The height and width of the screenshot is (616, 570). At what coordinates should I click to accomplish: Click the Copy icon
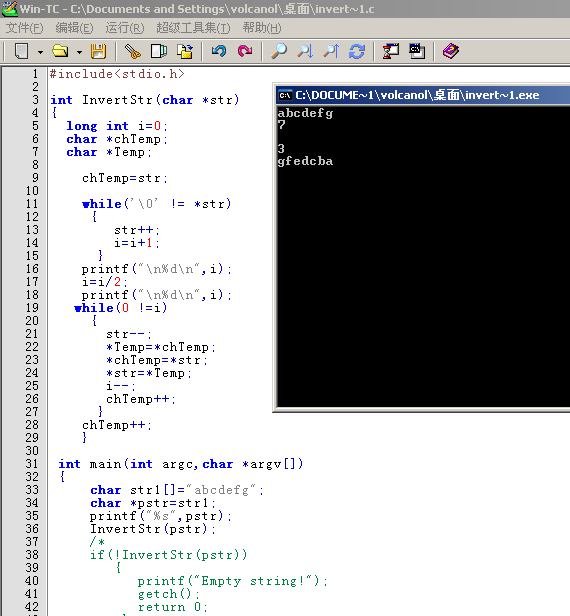coord(159,51)
